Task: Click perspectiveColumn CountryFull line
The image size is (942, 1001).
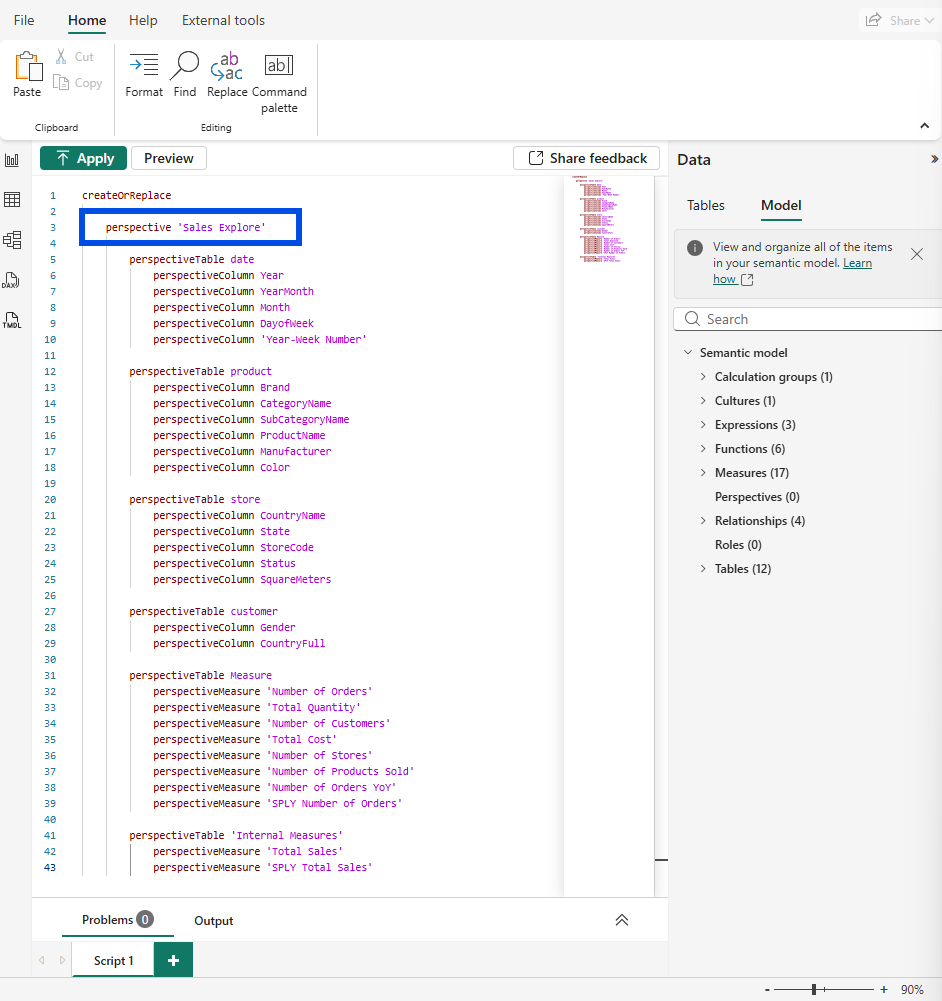Action: pyautogui.click(x=239, y=644)
